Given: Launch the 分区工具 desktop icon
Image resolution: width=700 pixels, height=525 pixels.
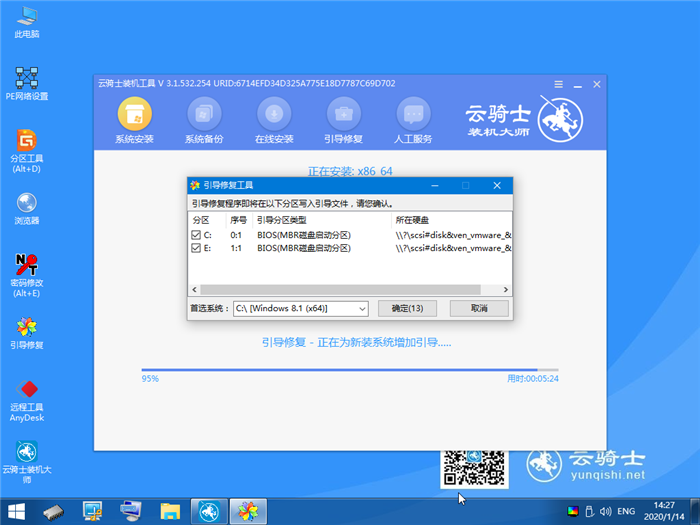Looking at the screenshot, I should [27, 141].
